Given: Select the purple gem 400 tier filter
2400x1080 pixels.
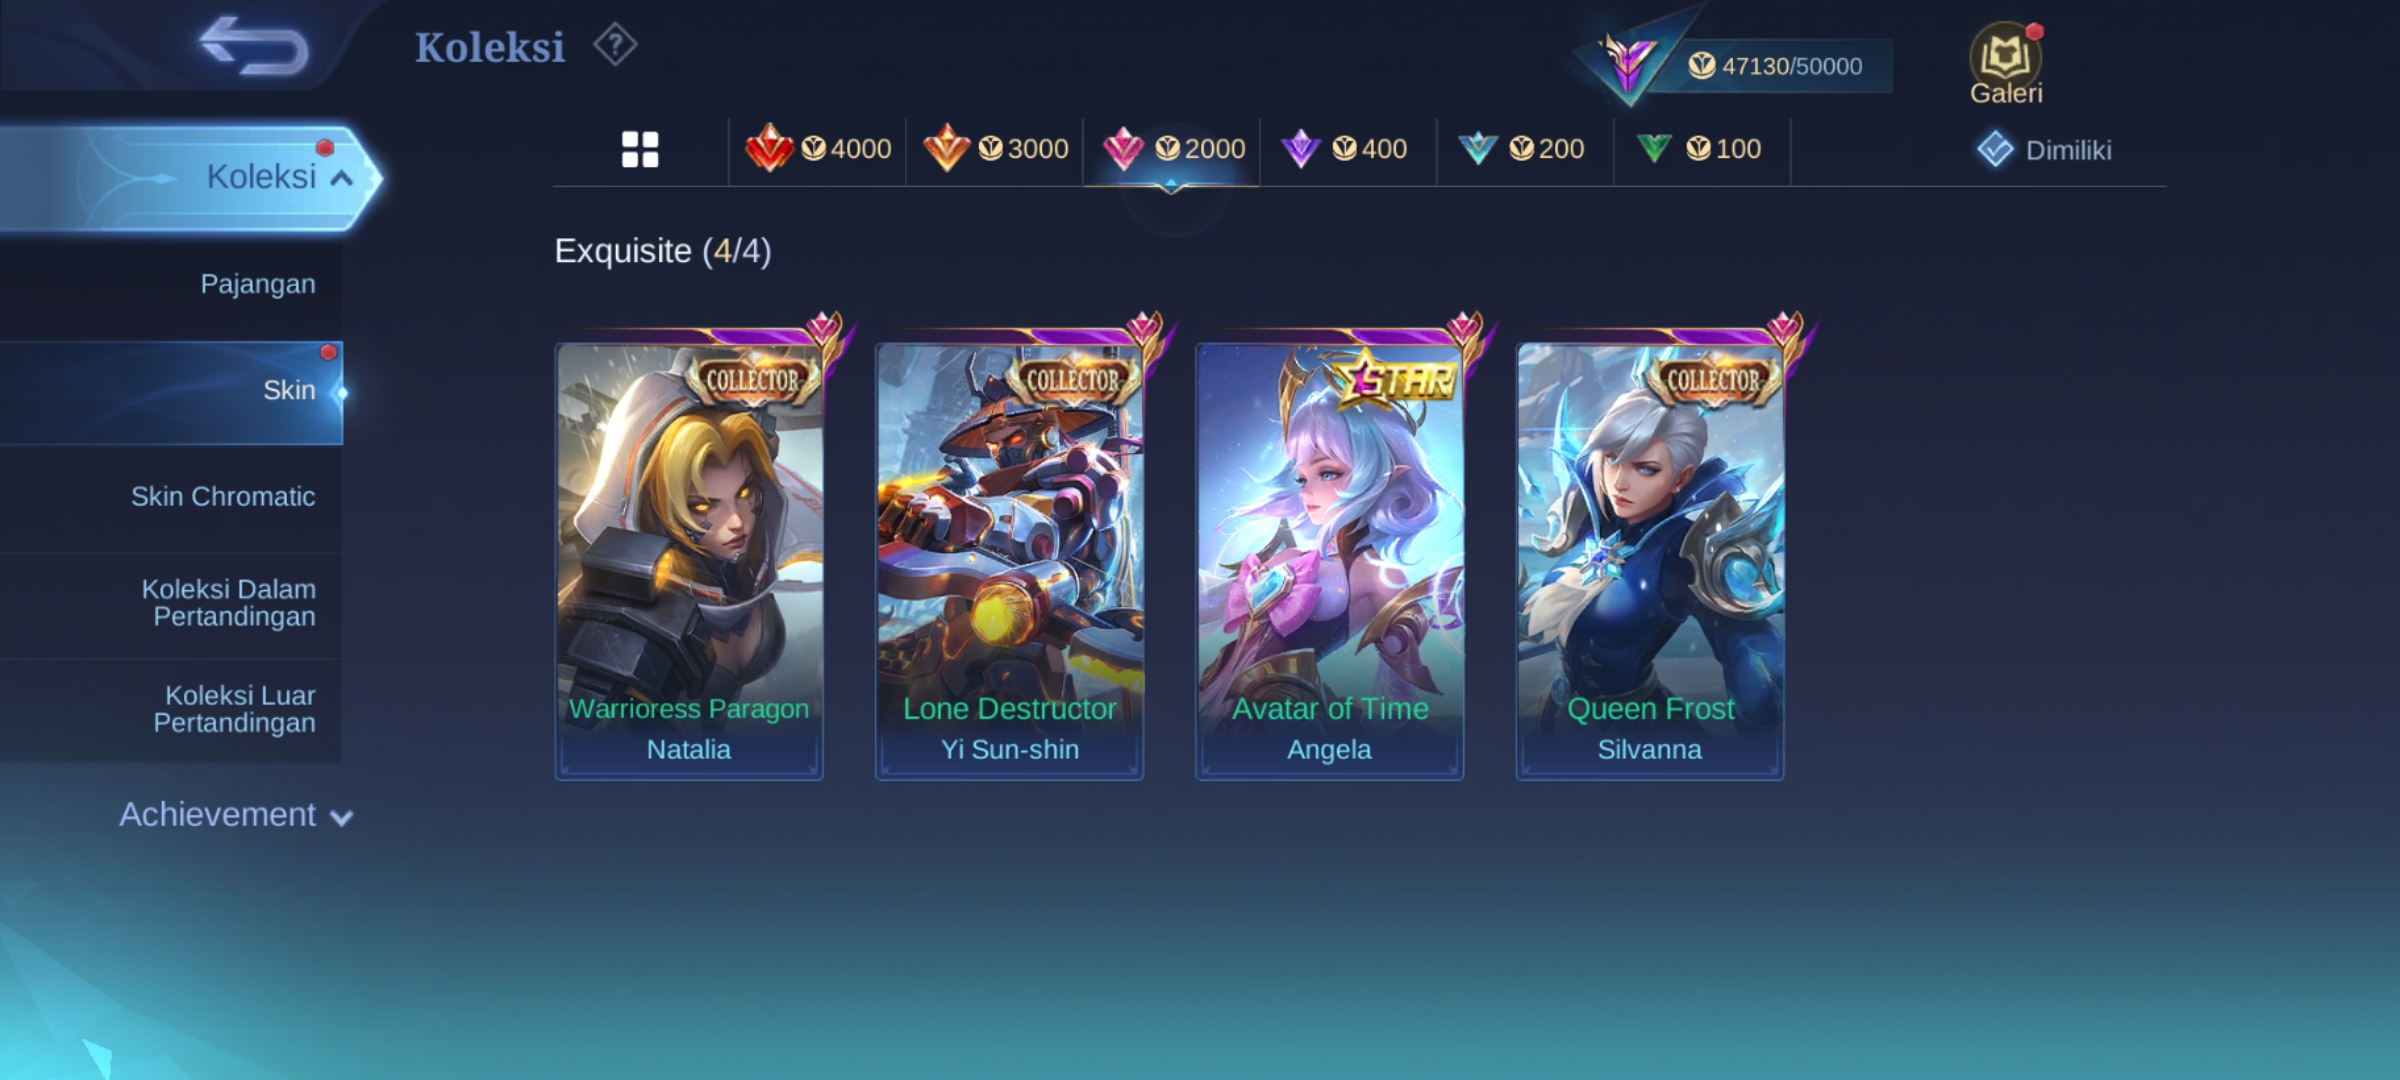Looking at the screenshot, I should point(1348,149).
